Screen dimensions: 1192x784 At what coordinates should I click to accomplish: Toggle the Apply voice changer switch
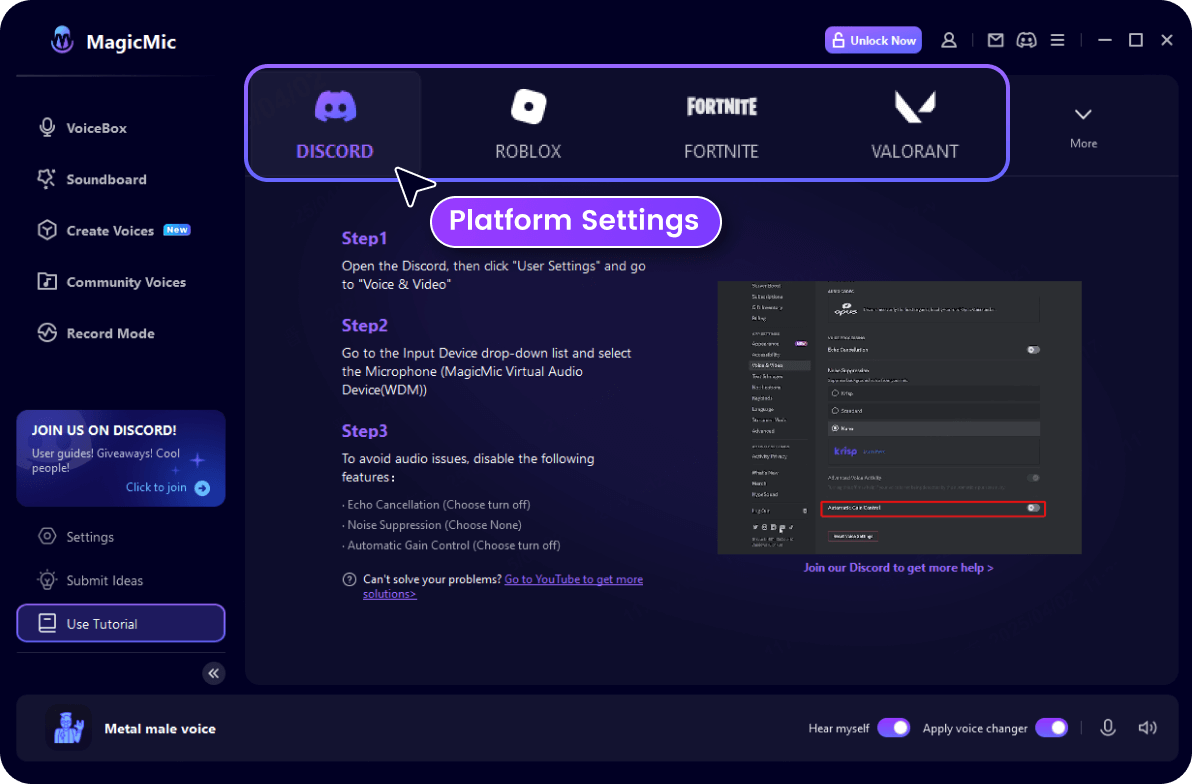(1051, 728)
